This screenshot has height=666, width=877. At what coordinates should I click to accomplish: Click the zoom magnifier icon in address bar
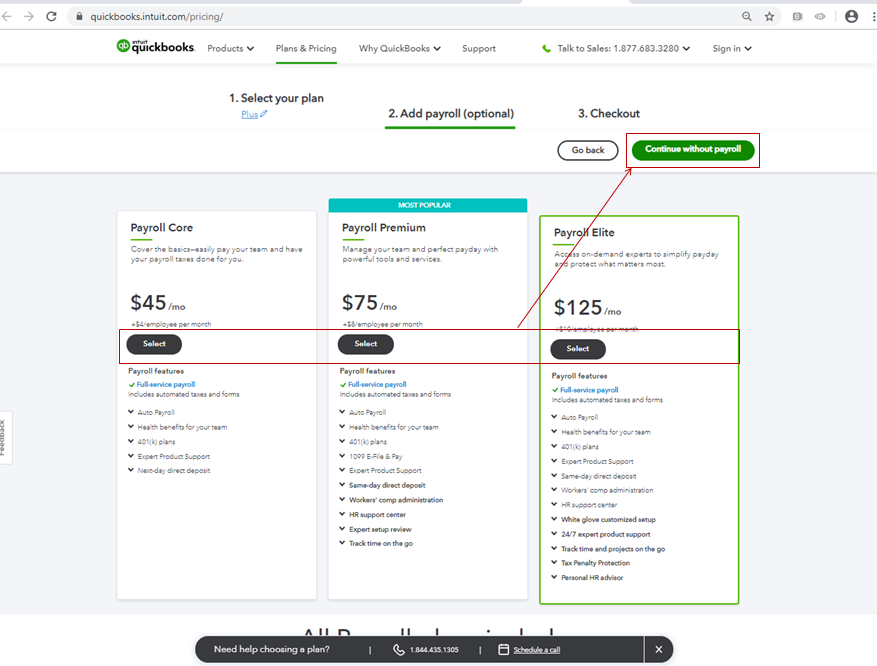[747, 17]
